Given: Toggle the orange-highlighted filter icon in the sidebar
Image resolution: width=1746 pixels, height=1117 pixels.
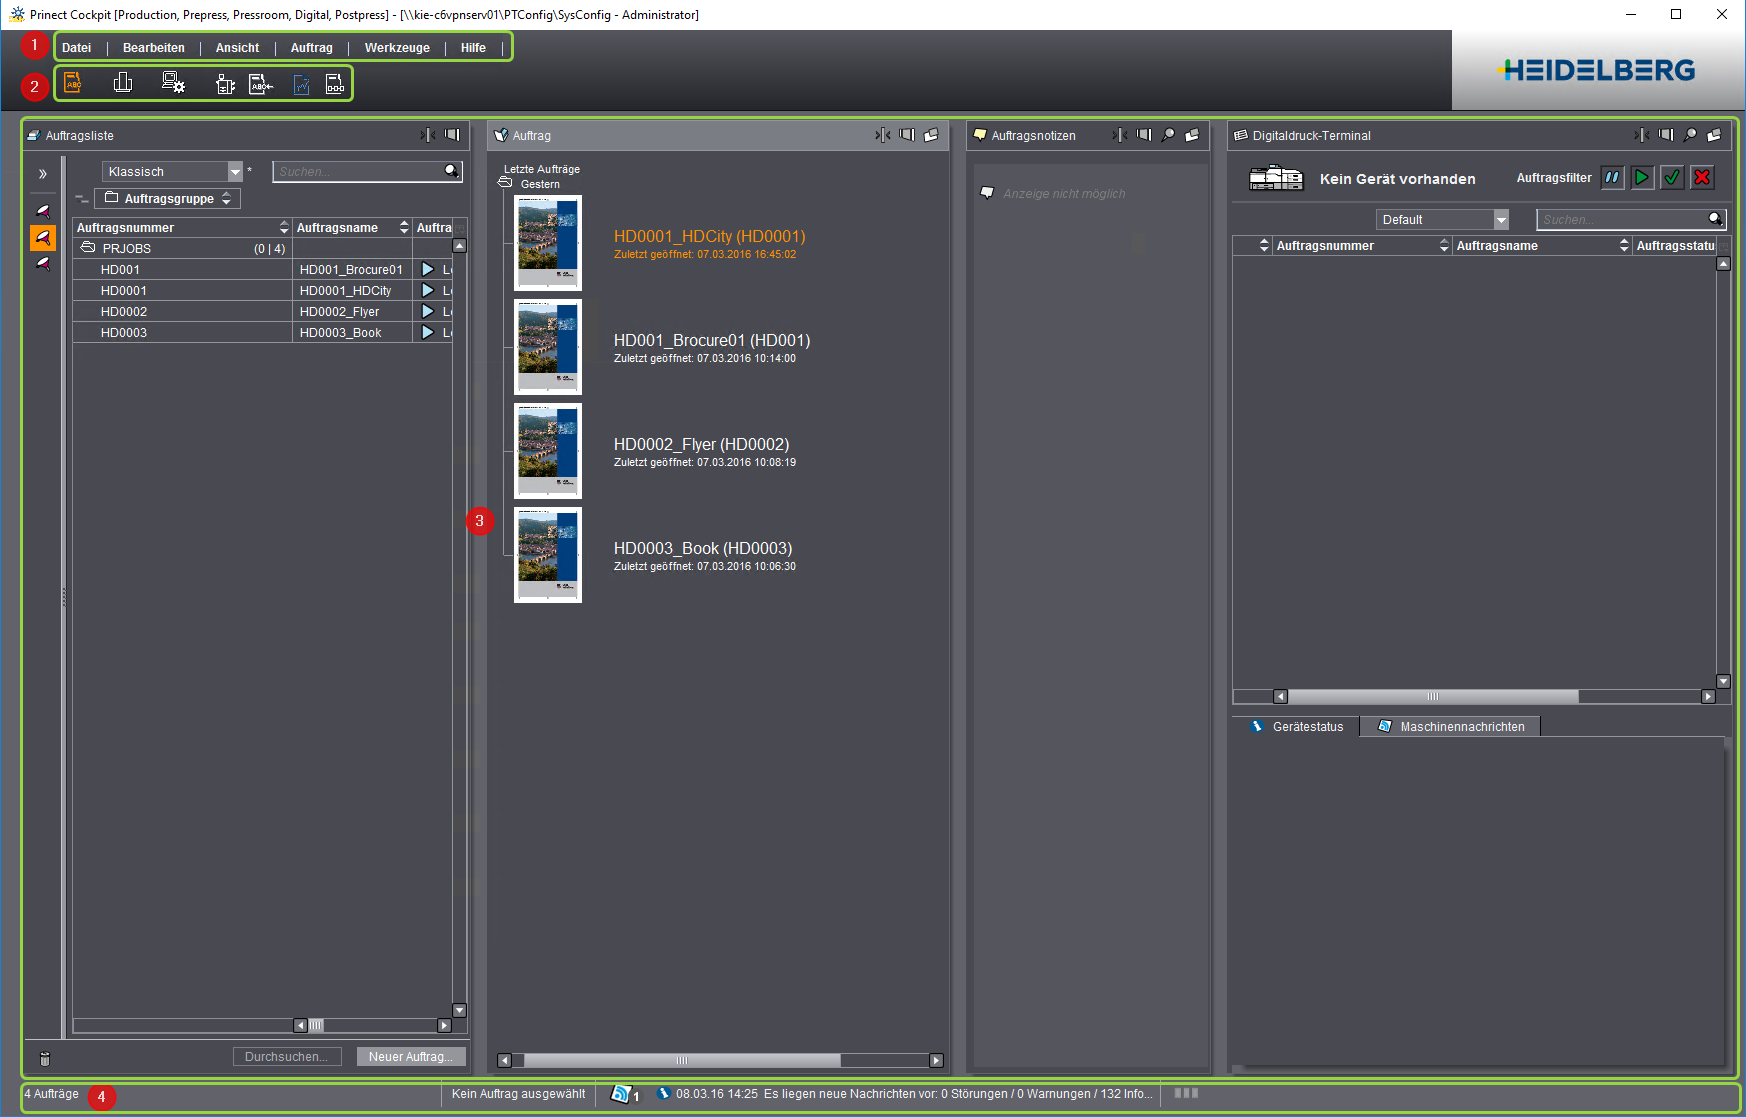Looking at the screenshot, I should click(x=43, y=237).
